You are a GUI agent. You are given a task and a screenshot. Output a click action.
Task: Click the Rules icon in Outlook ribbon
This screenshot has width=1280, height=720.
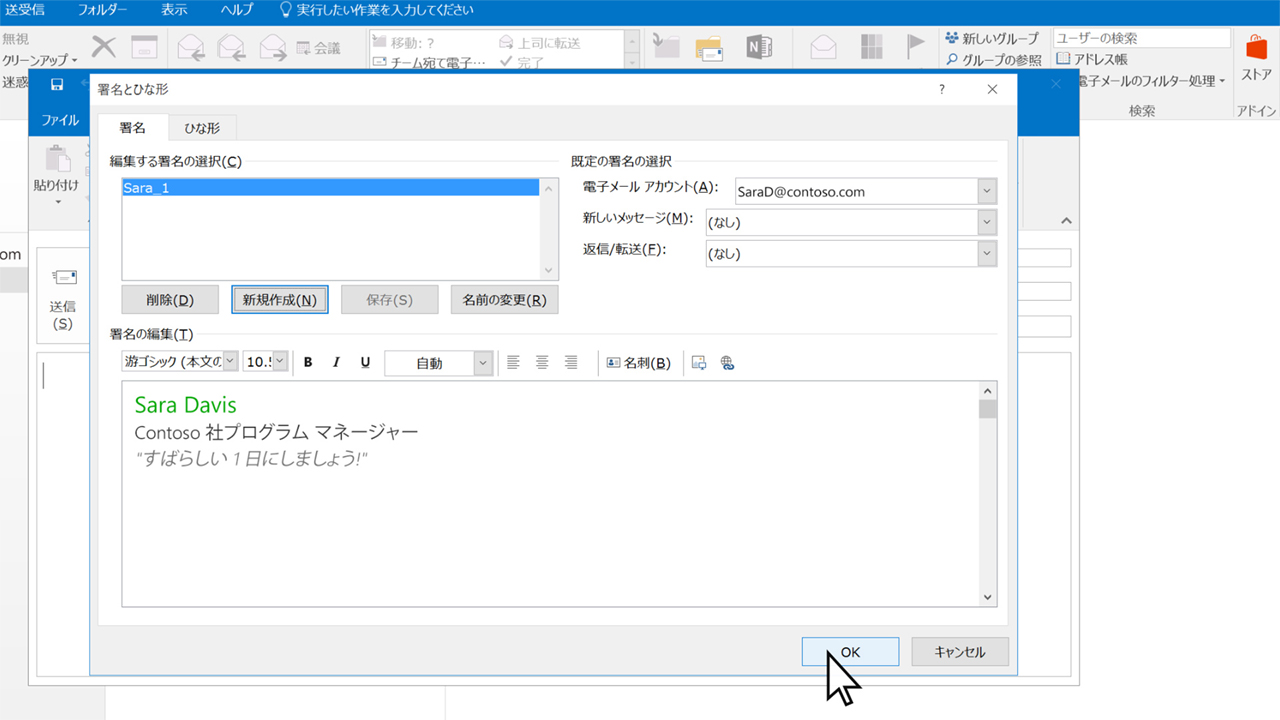[x=709, y=47]
